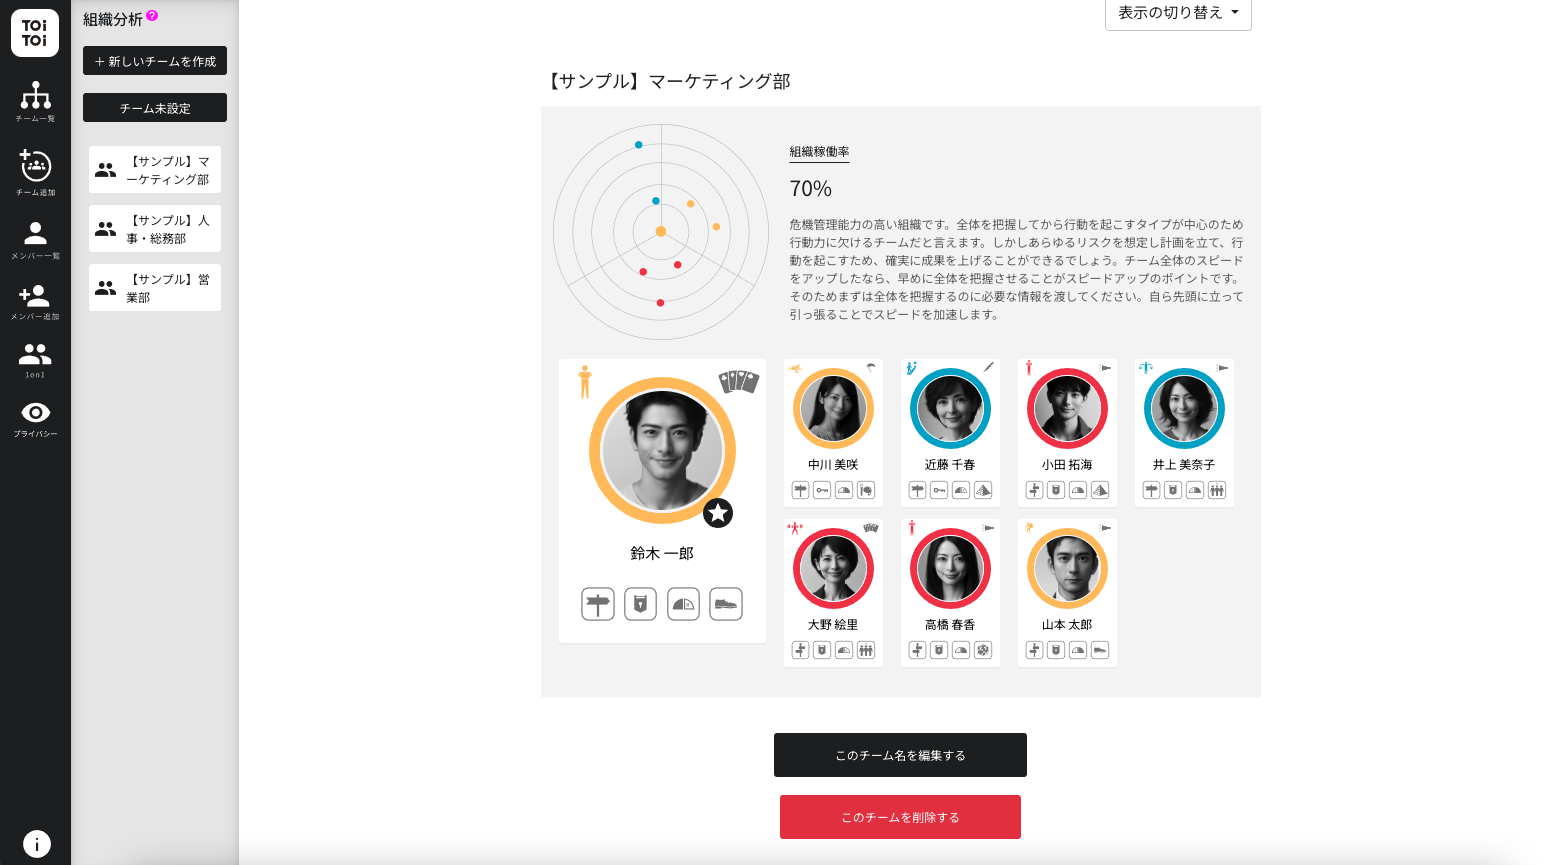Viewport: 1562px width, 865px height.
Task: Expand the 表示の切り替え dropdown
Action: 1178,13
